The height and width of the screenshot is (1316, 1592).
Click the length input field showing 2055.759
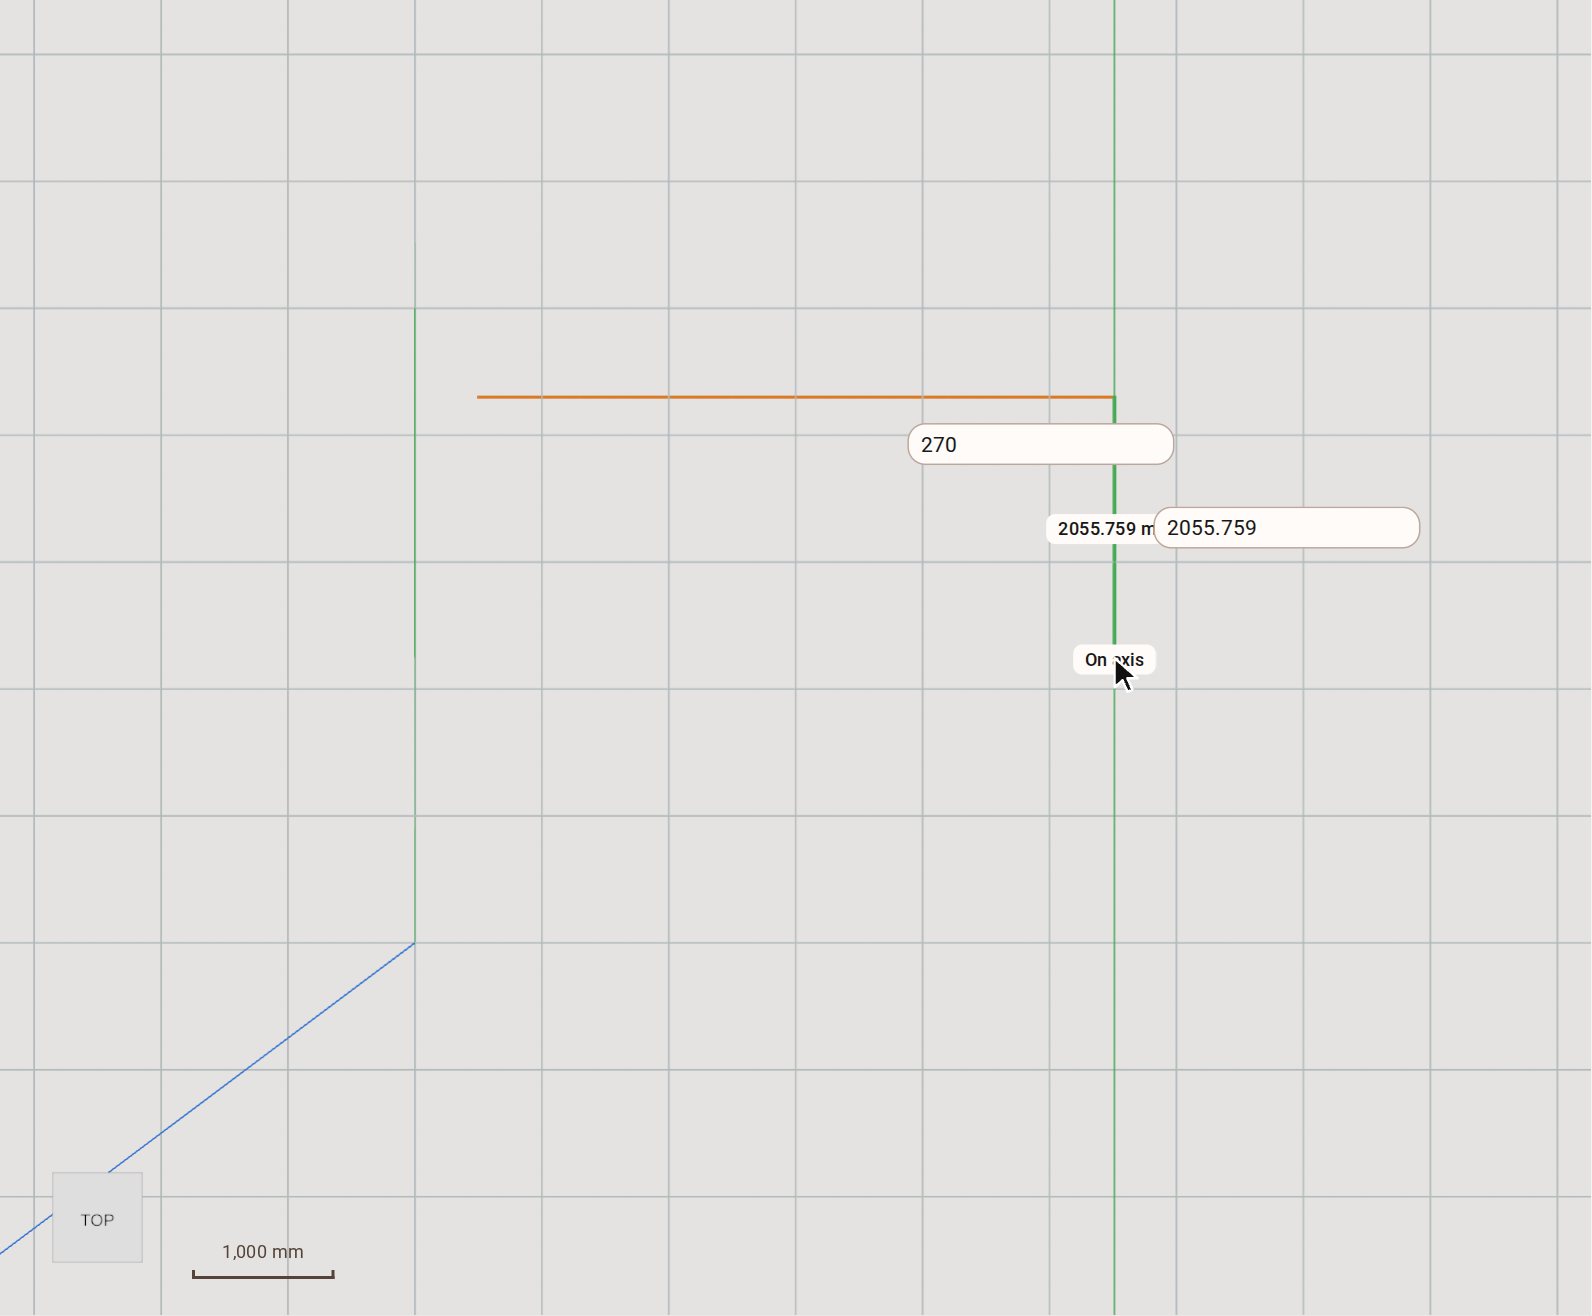1286,528
